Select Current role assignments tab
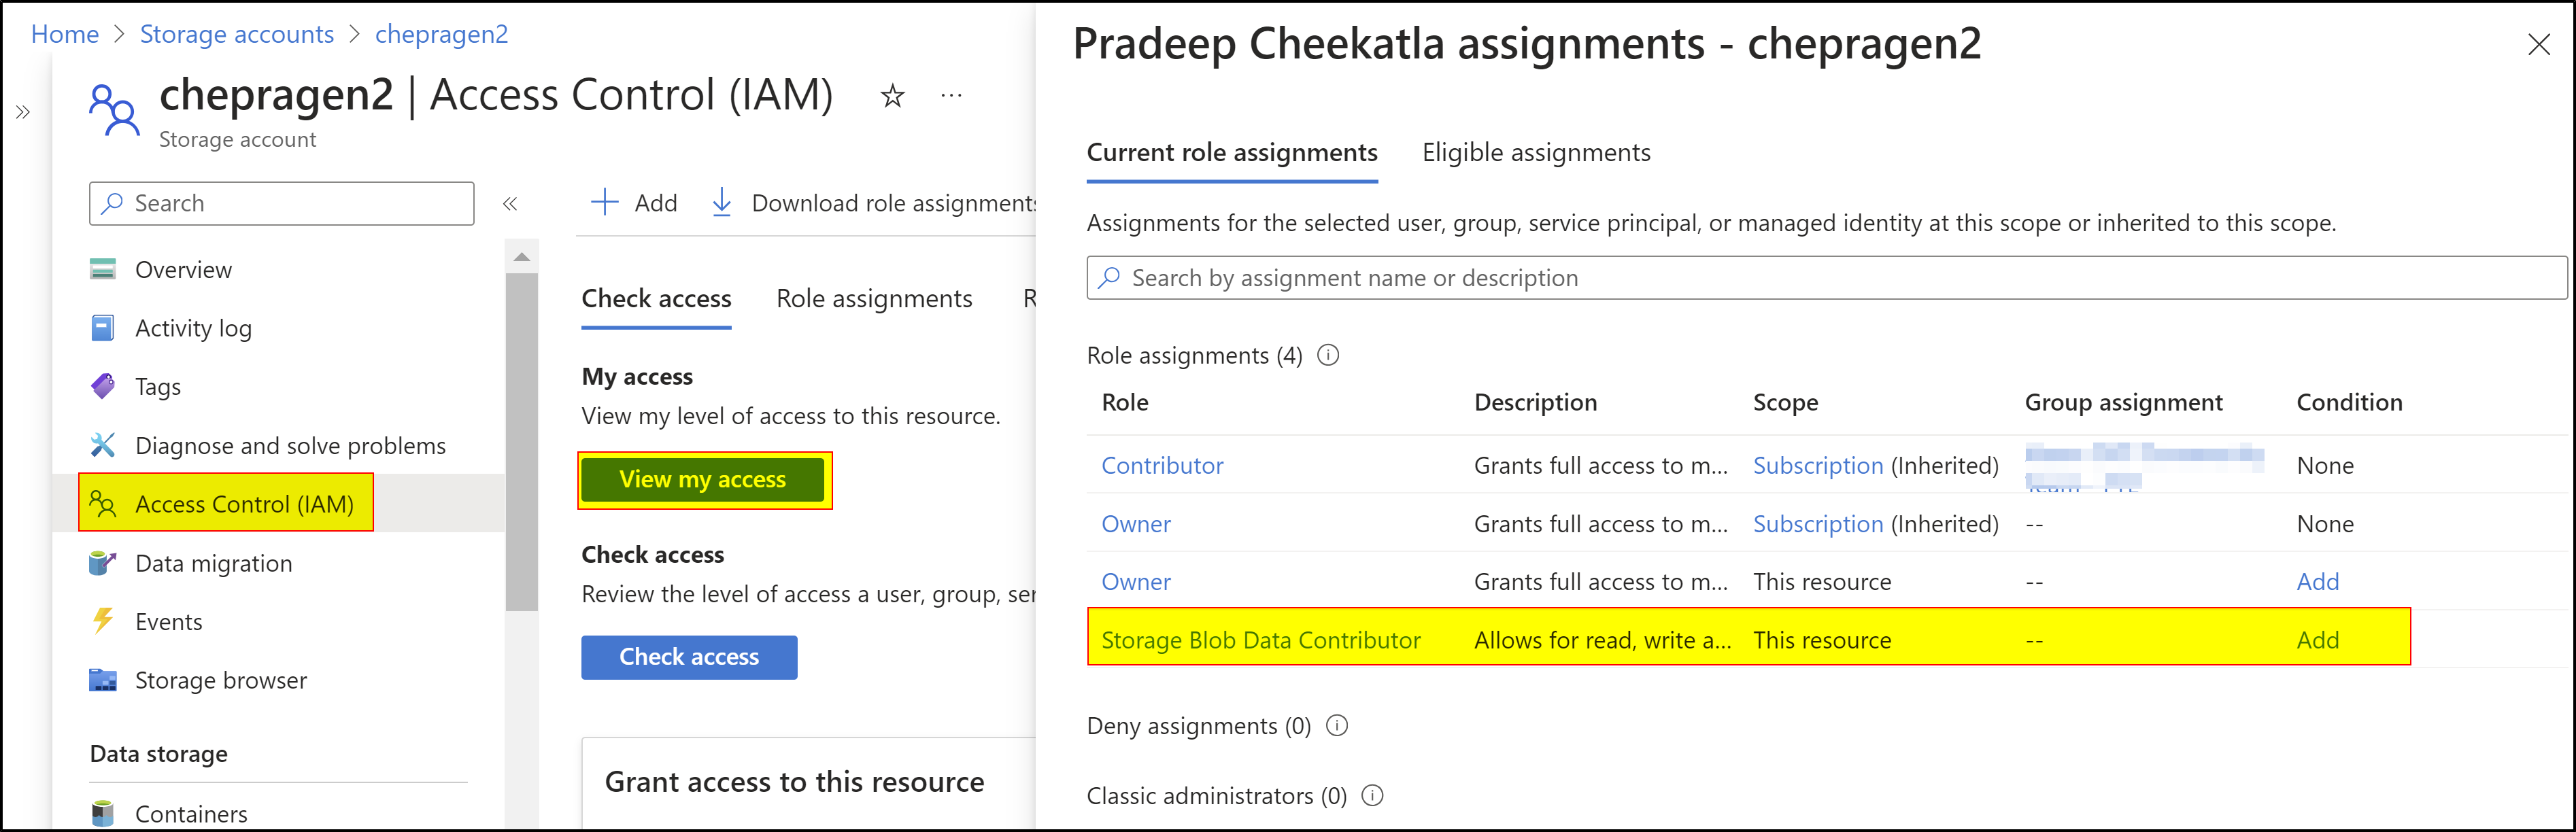Viewport: 2576px width, 832px height. click(1232, 152)
